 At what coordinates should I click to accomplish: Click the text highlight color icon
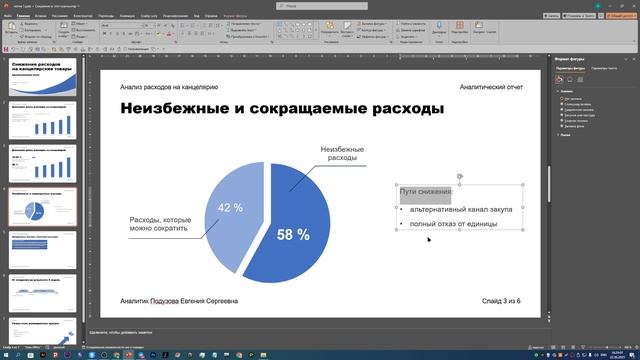158,34
